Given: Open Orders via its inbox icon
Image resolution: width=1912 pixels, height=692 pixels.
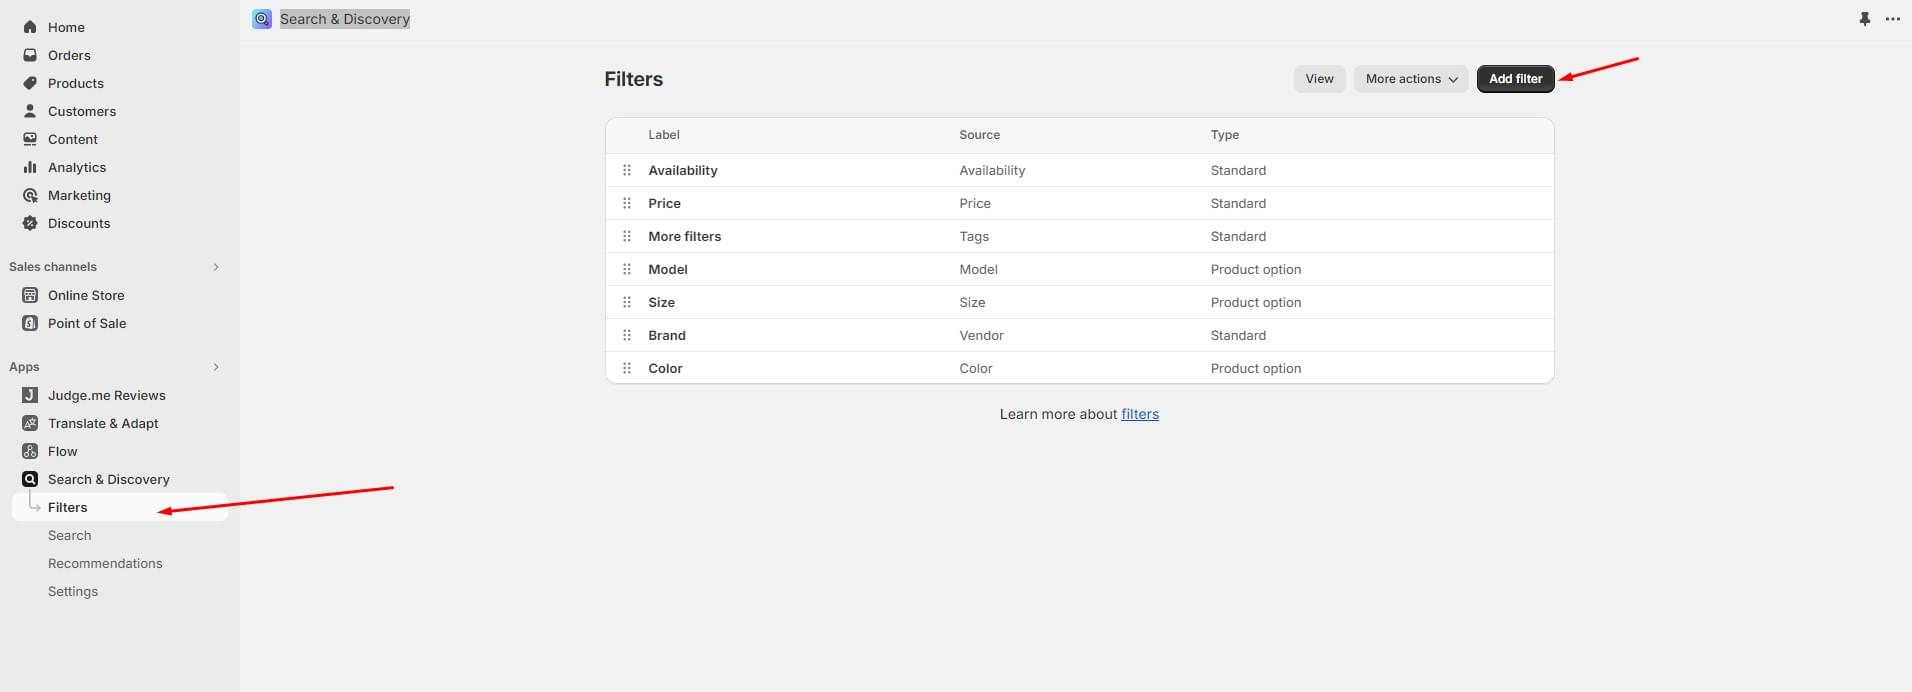Looking at the screenshot, I should pyautogui.click(x=30, y=55).
